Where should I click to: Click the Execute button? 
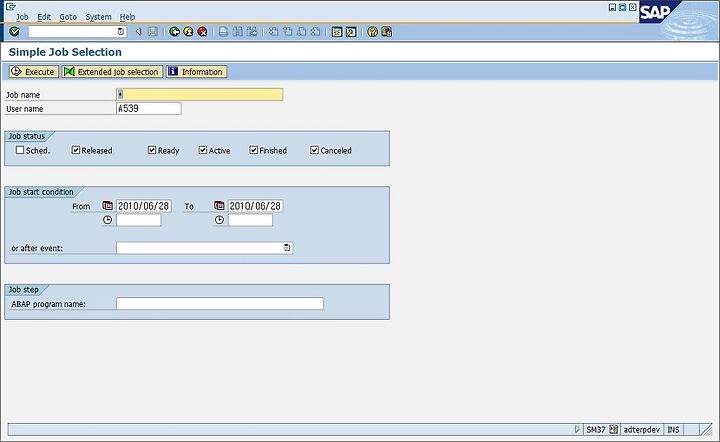[34, 72]
